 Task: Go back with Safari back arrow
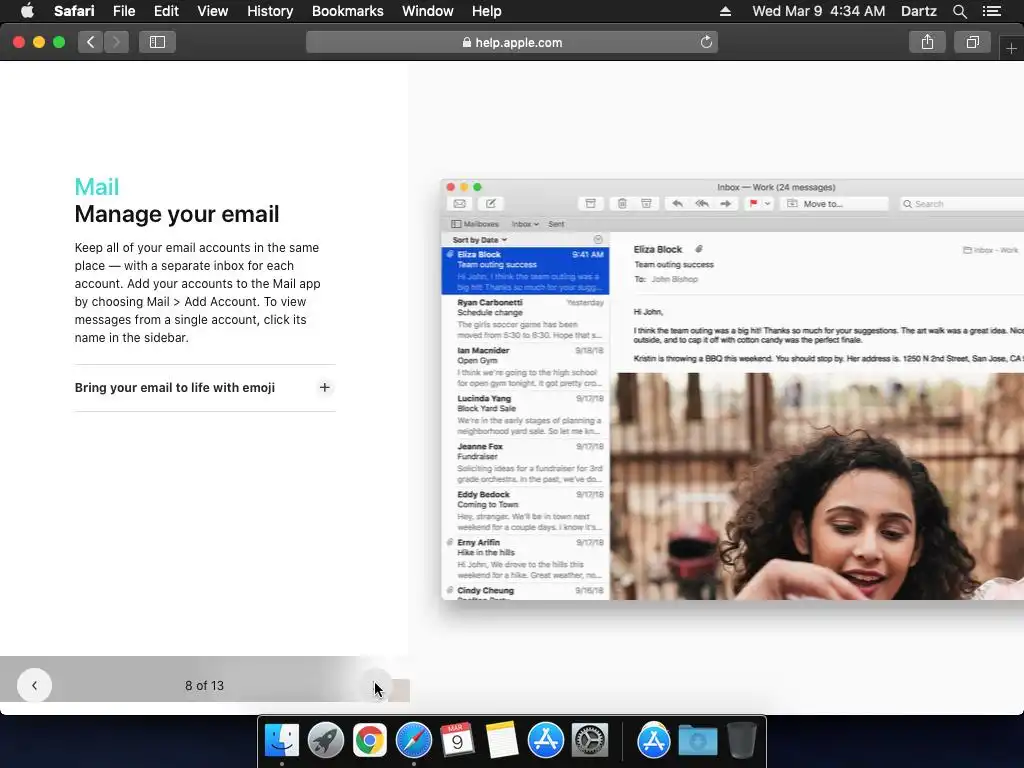point(91,42)
